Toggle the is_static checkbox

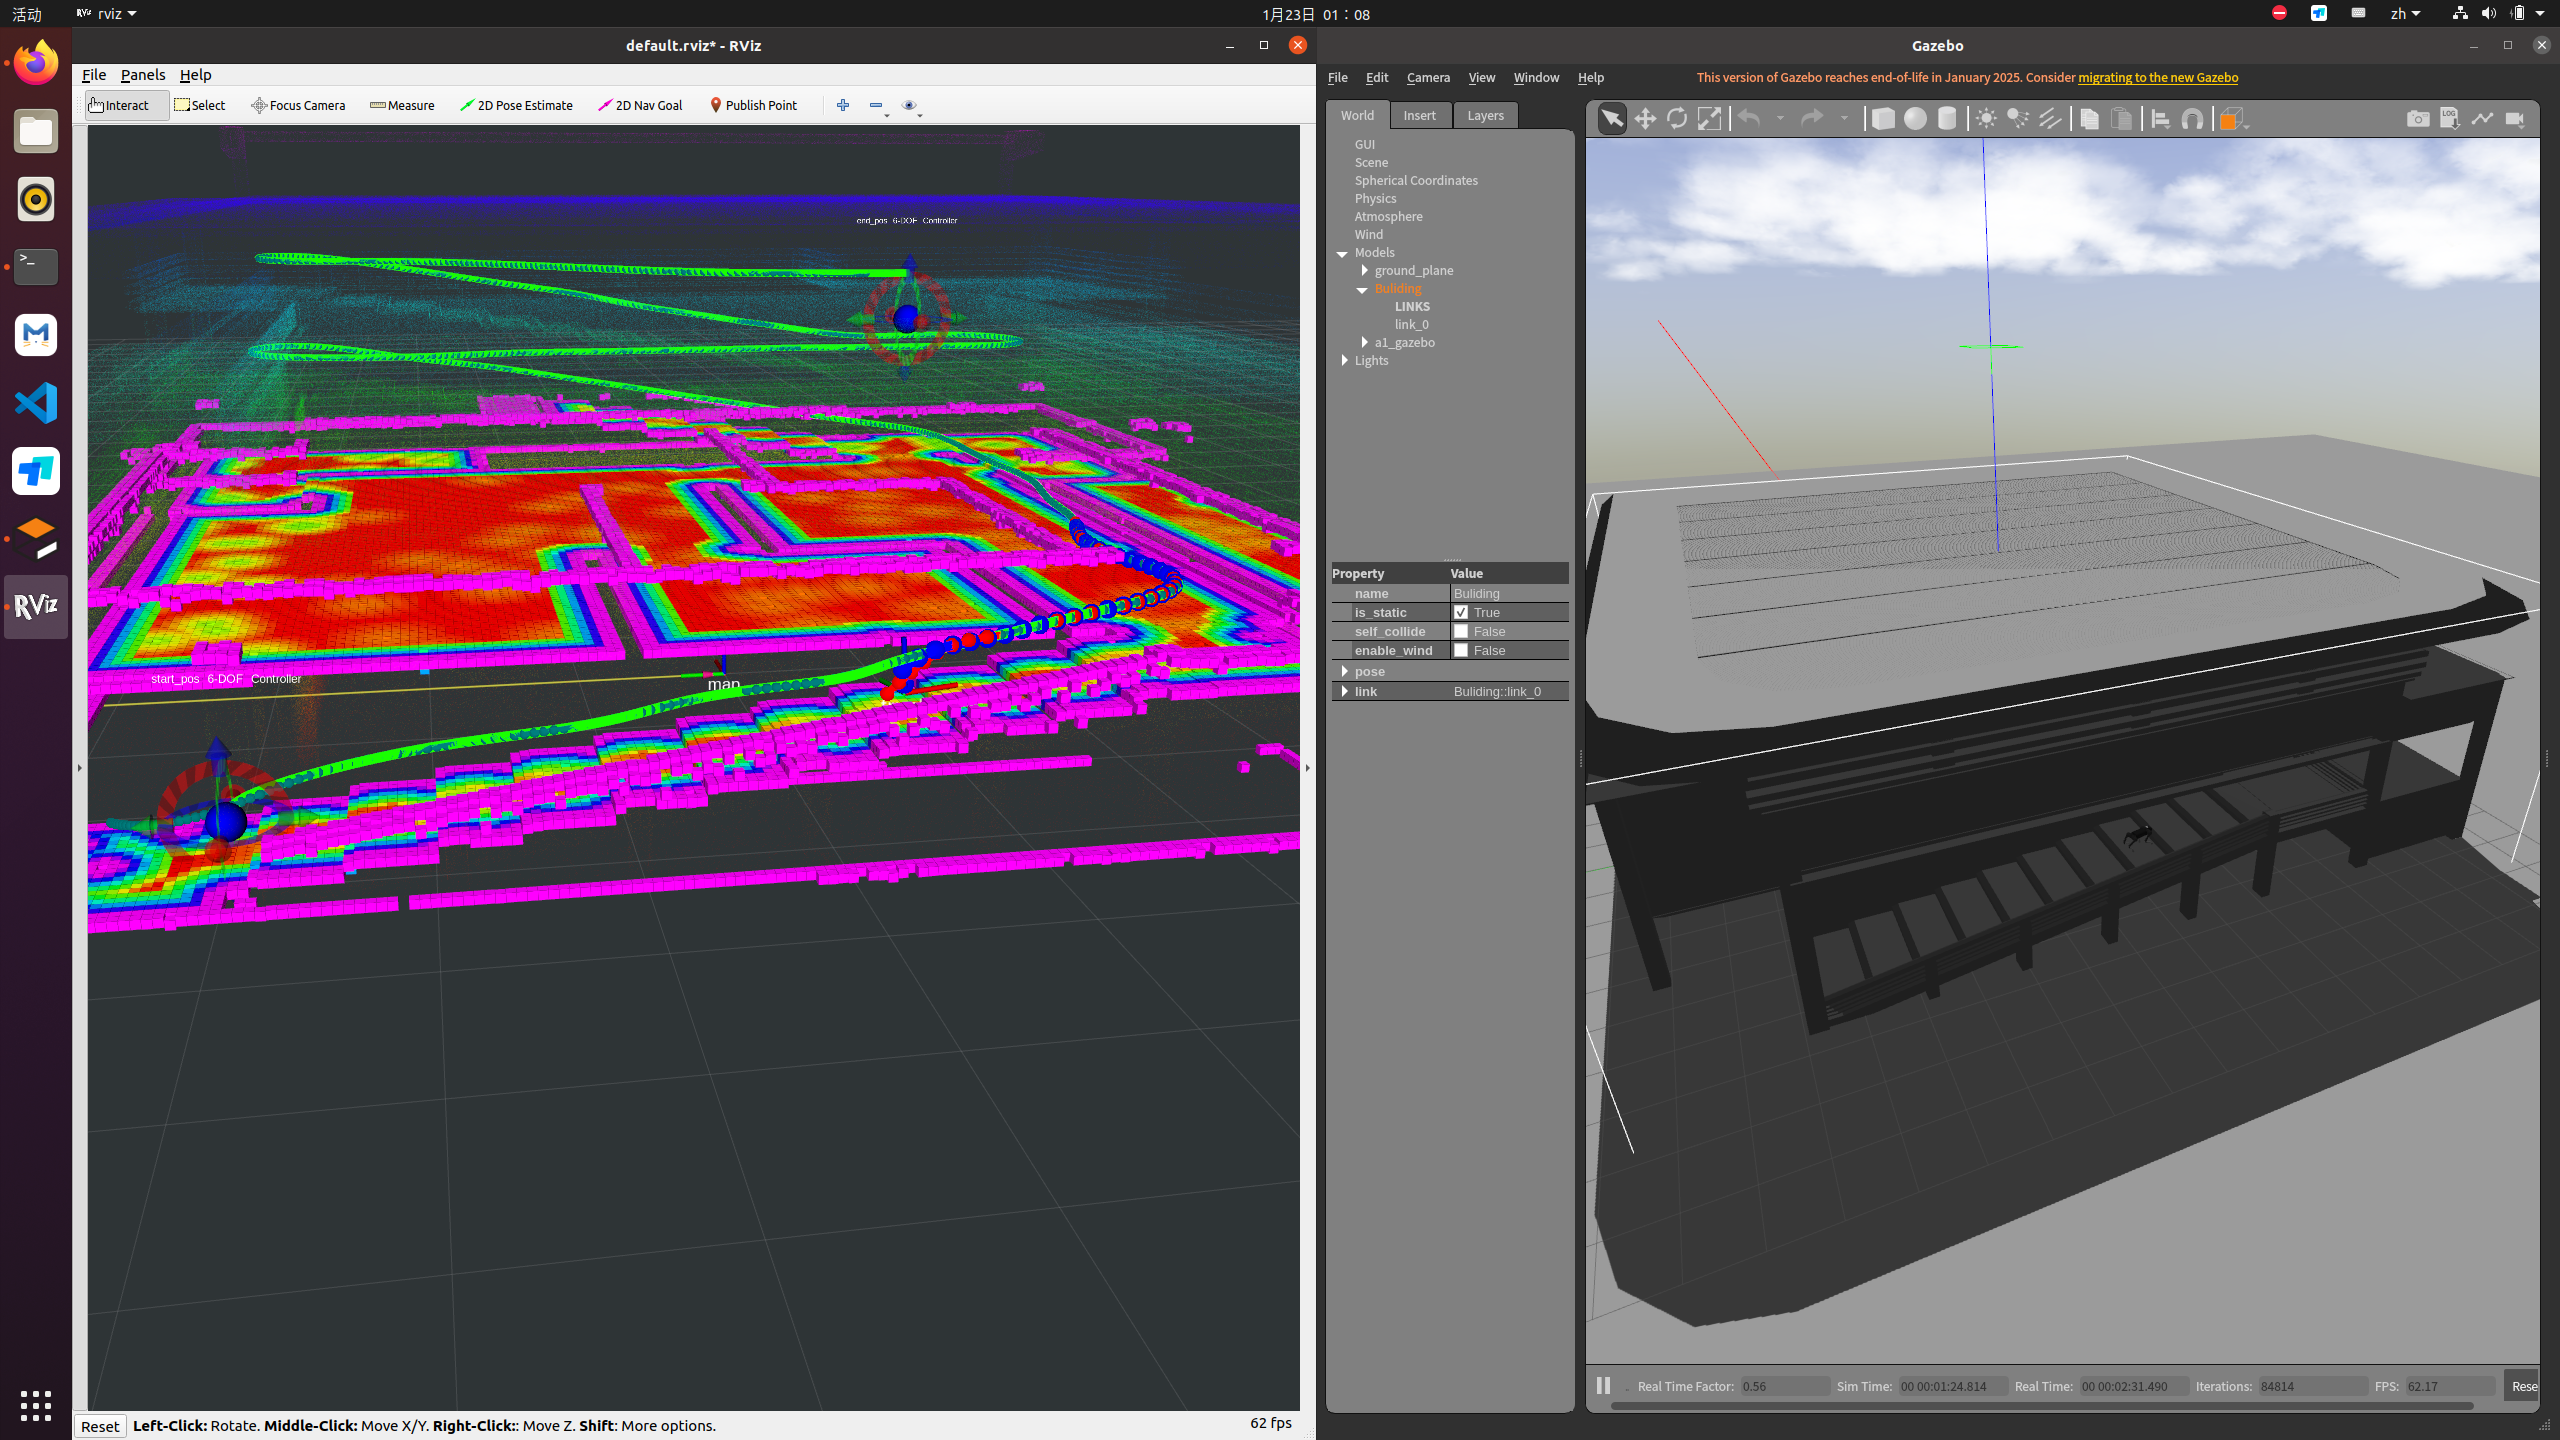[1461, 612]
